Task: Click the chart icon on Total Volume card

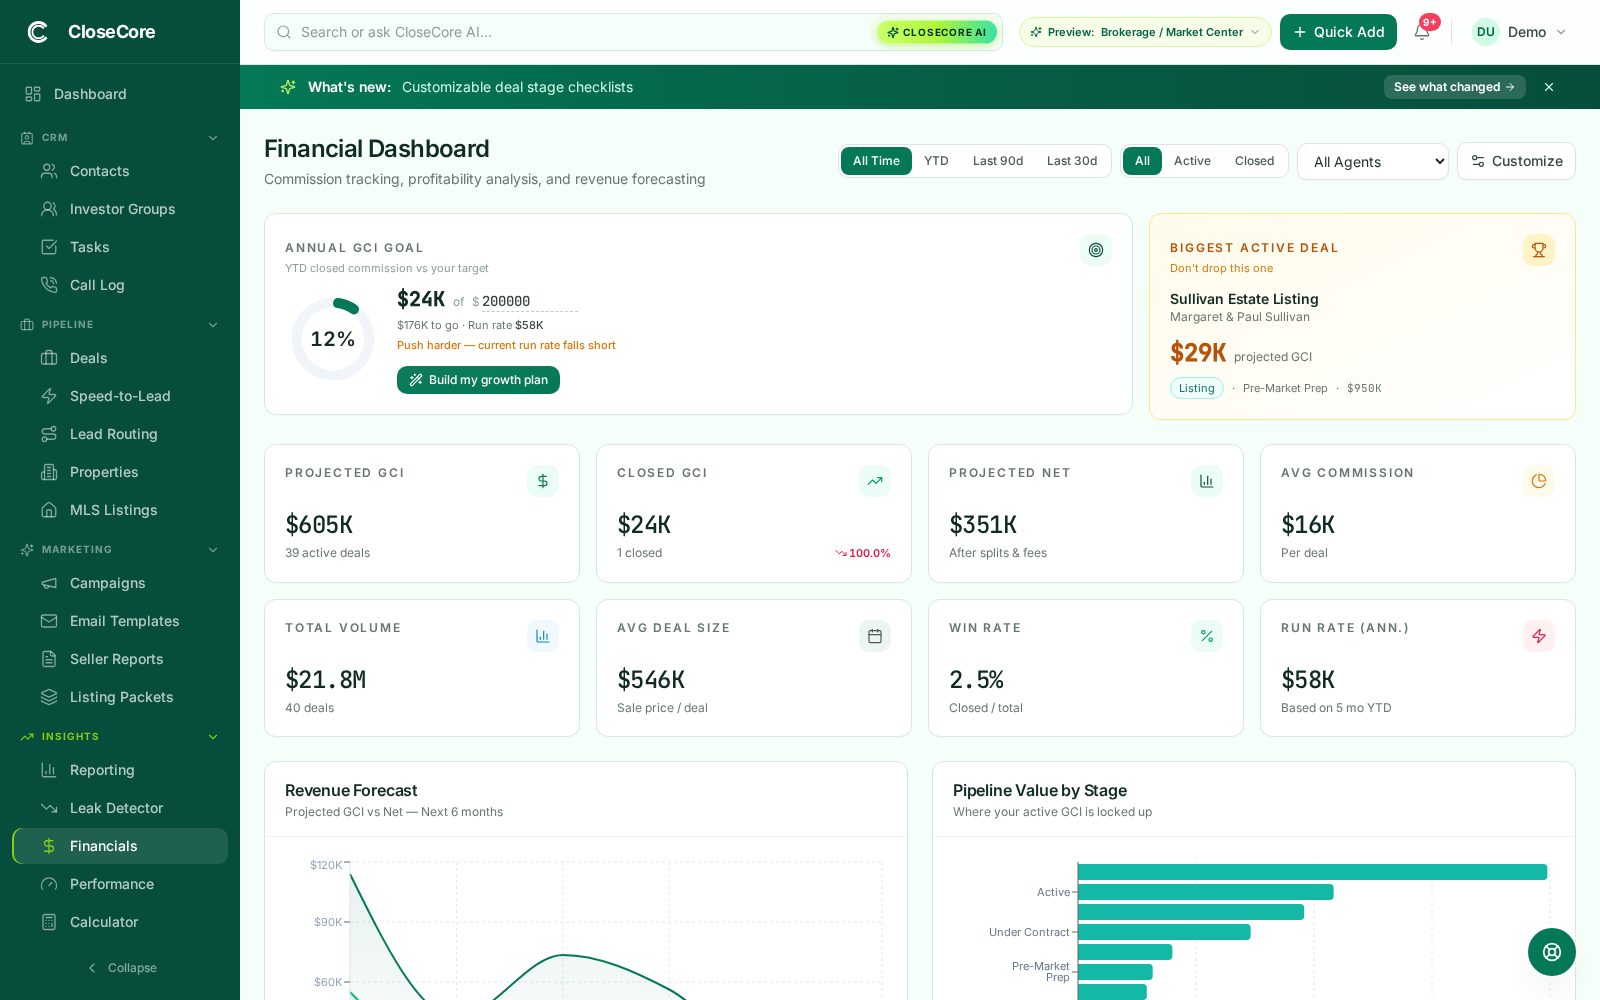Action: tap(543, 636)
